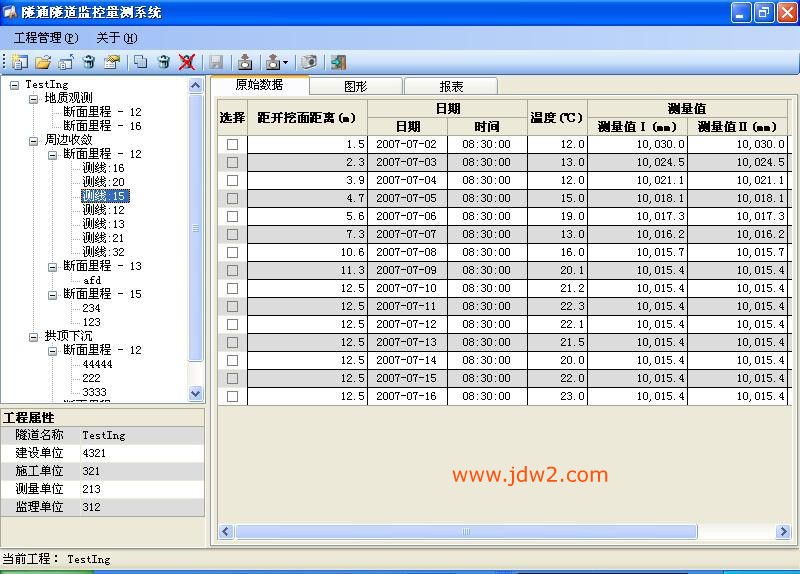
Task: Click the 温度 column header
Action: pos(557,118)
